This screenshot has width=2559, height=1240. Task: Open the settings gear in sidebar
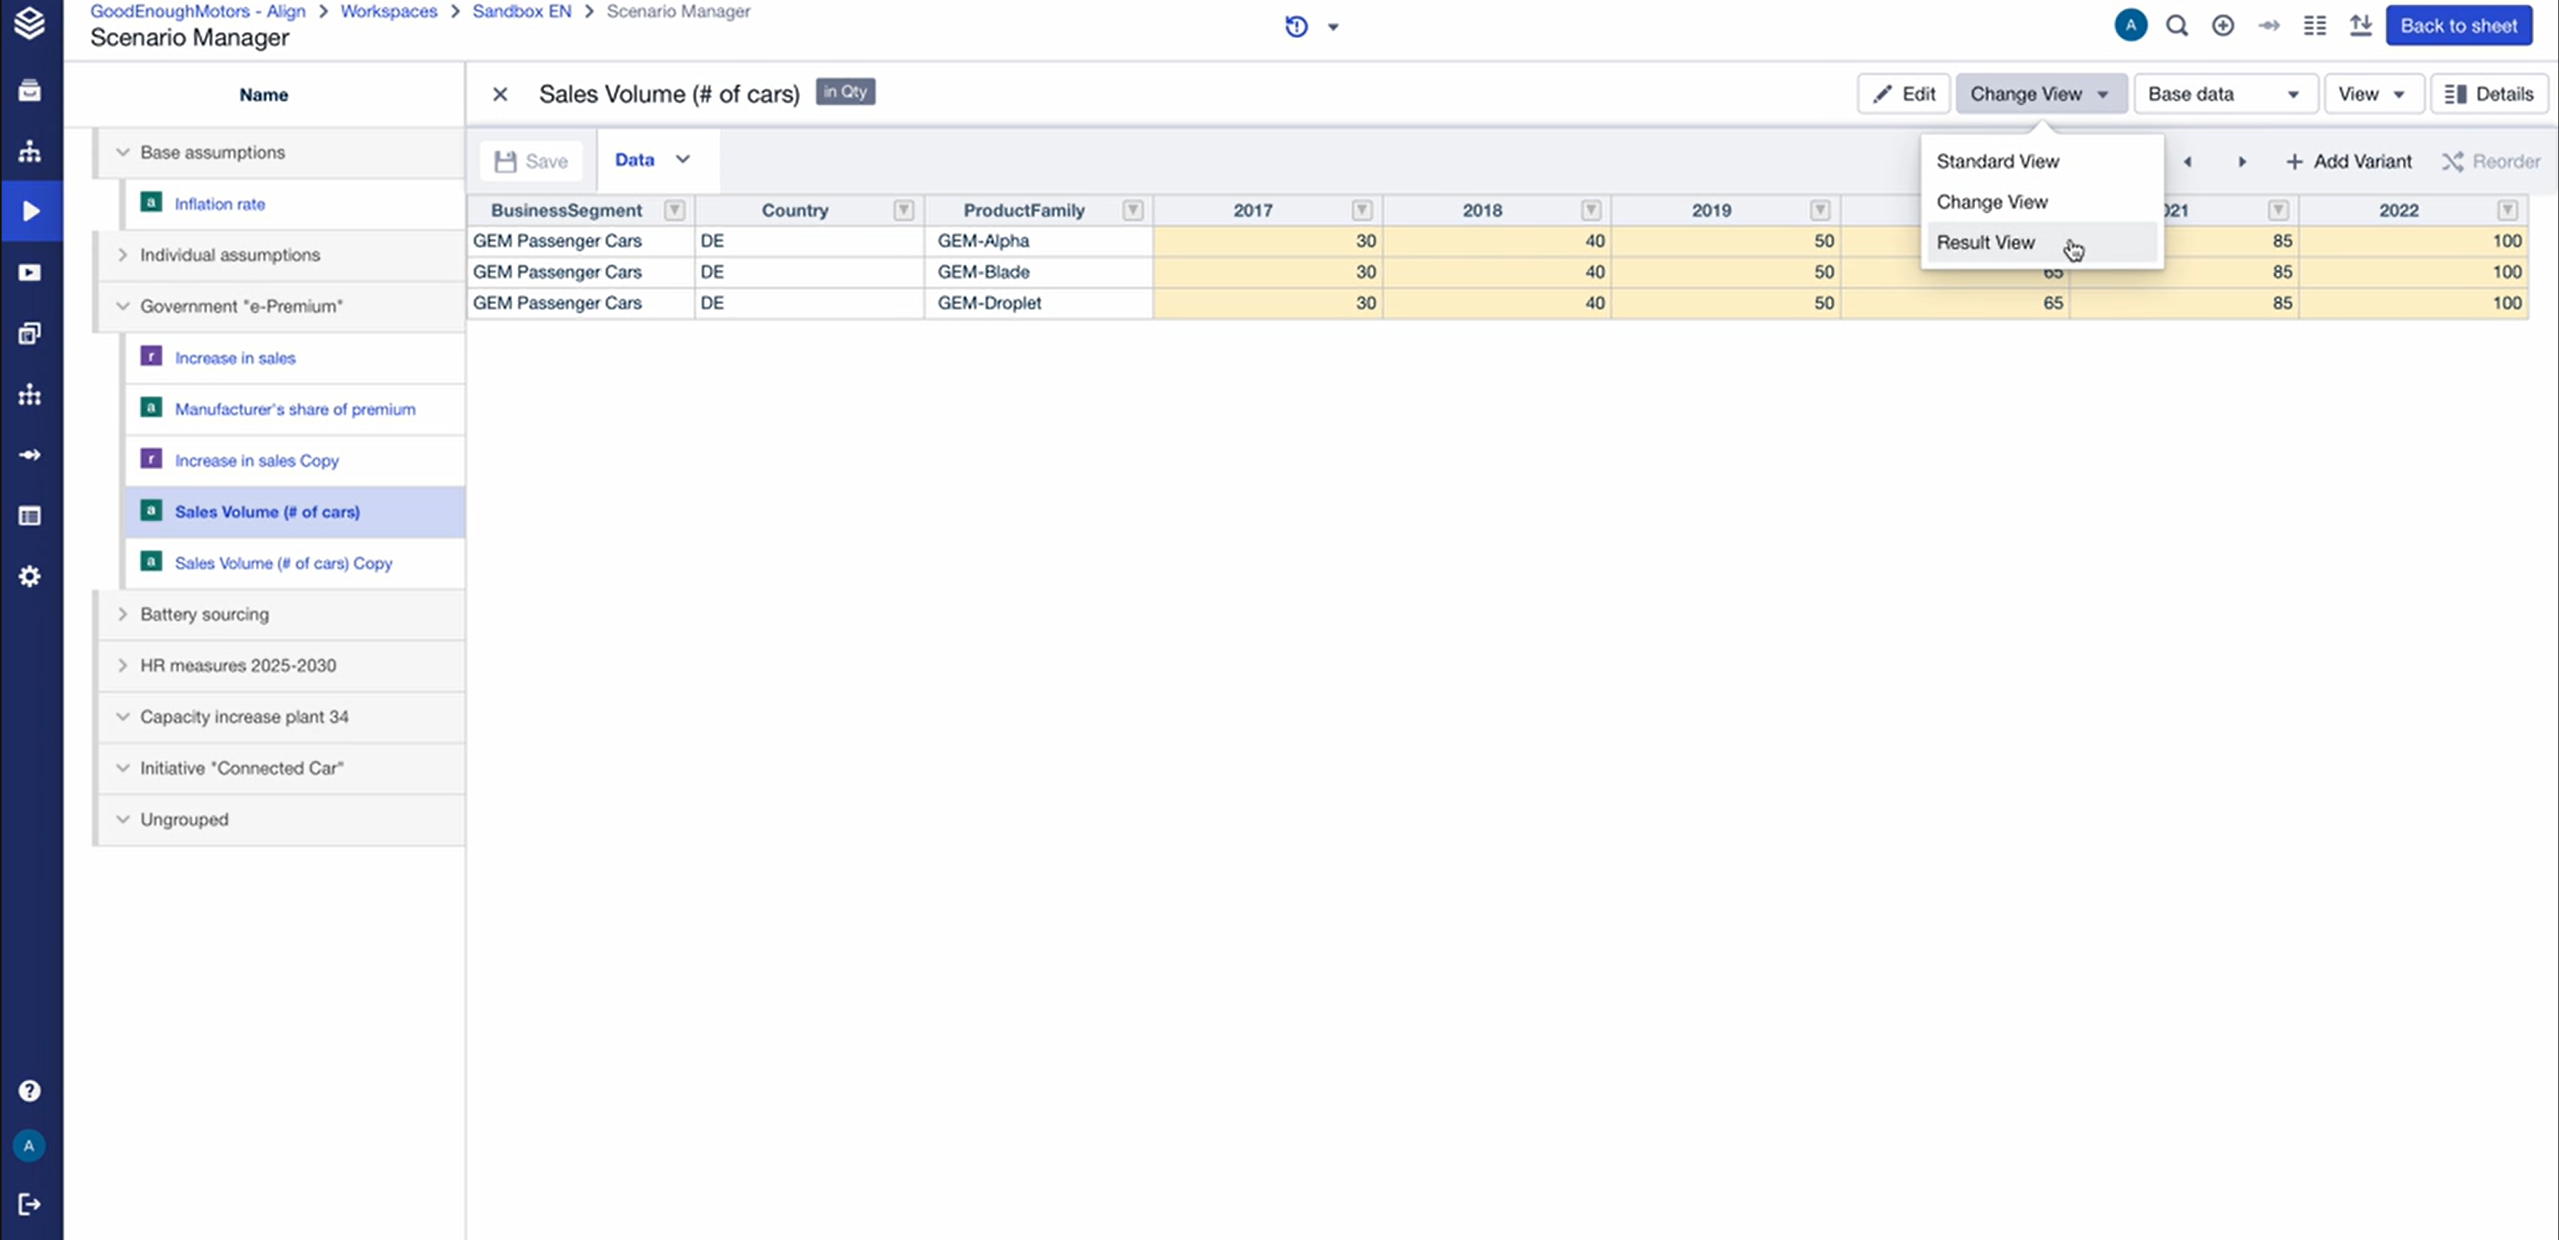[29, 577]
